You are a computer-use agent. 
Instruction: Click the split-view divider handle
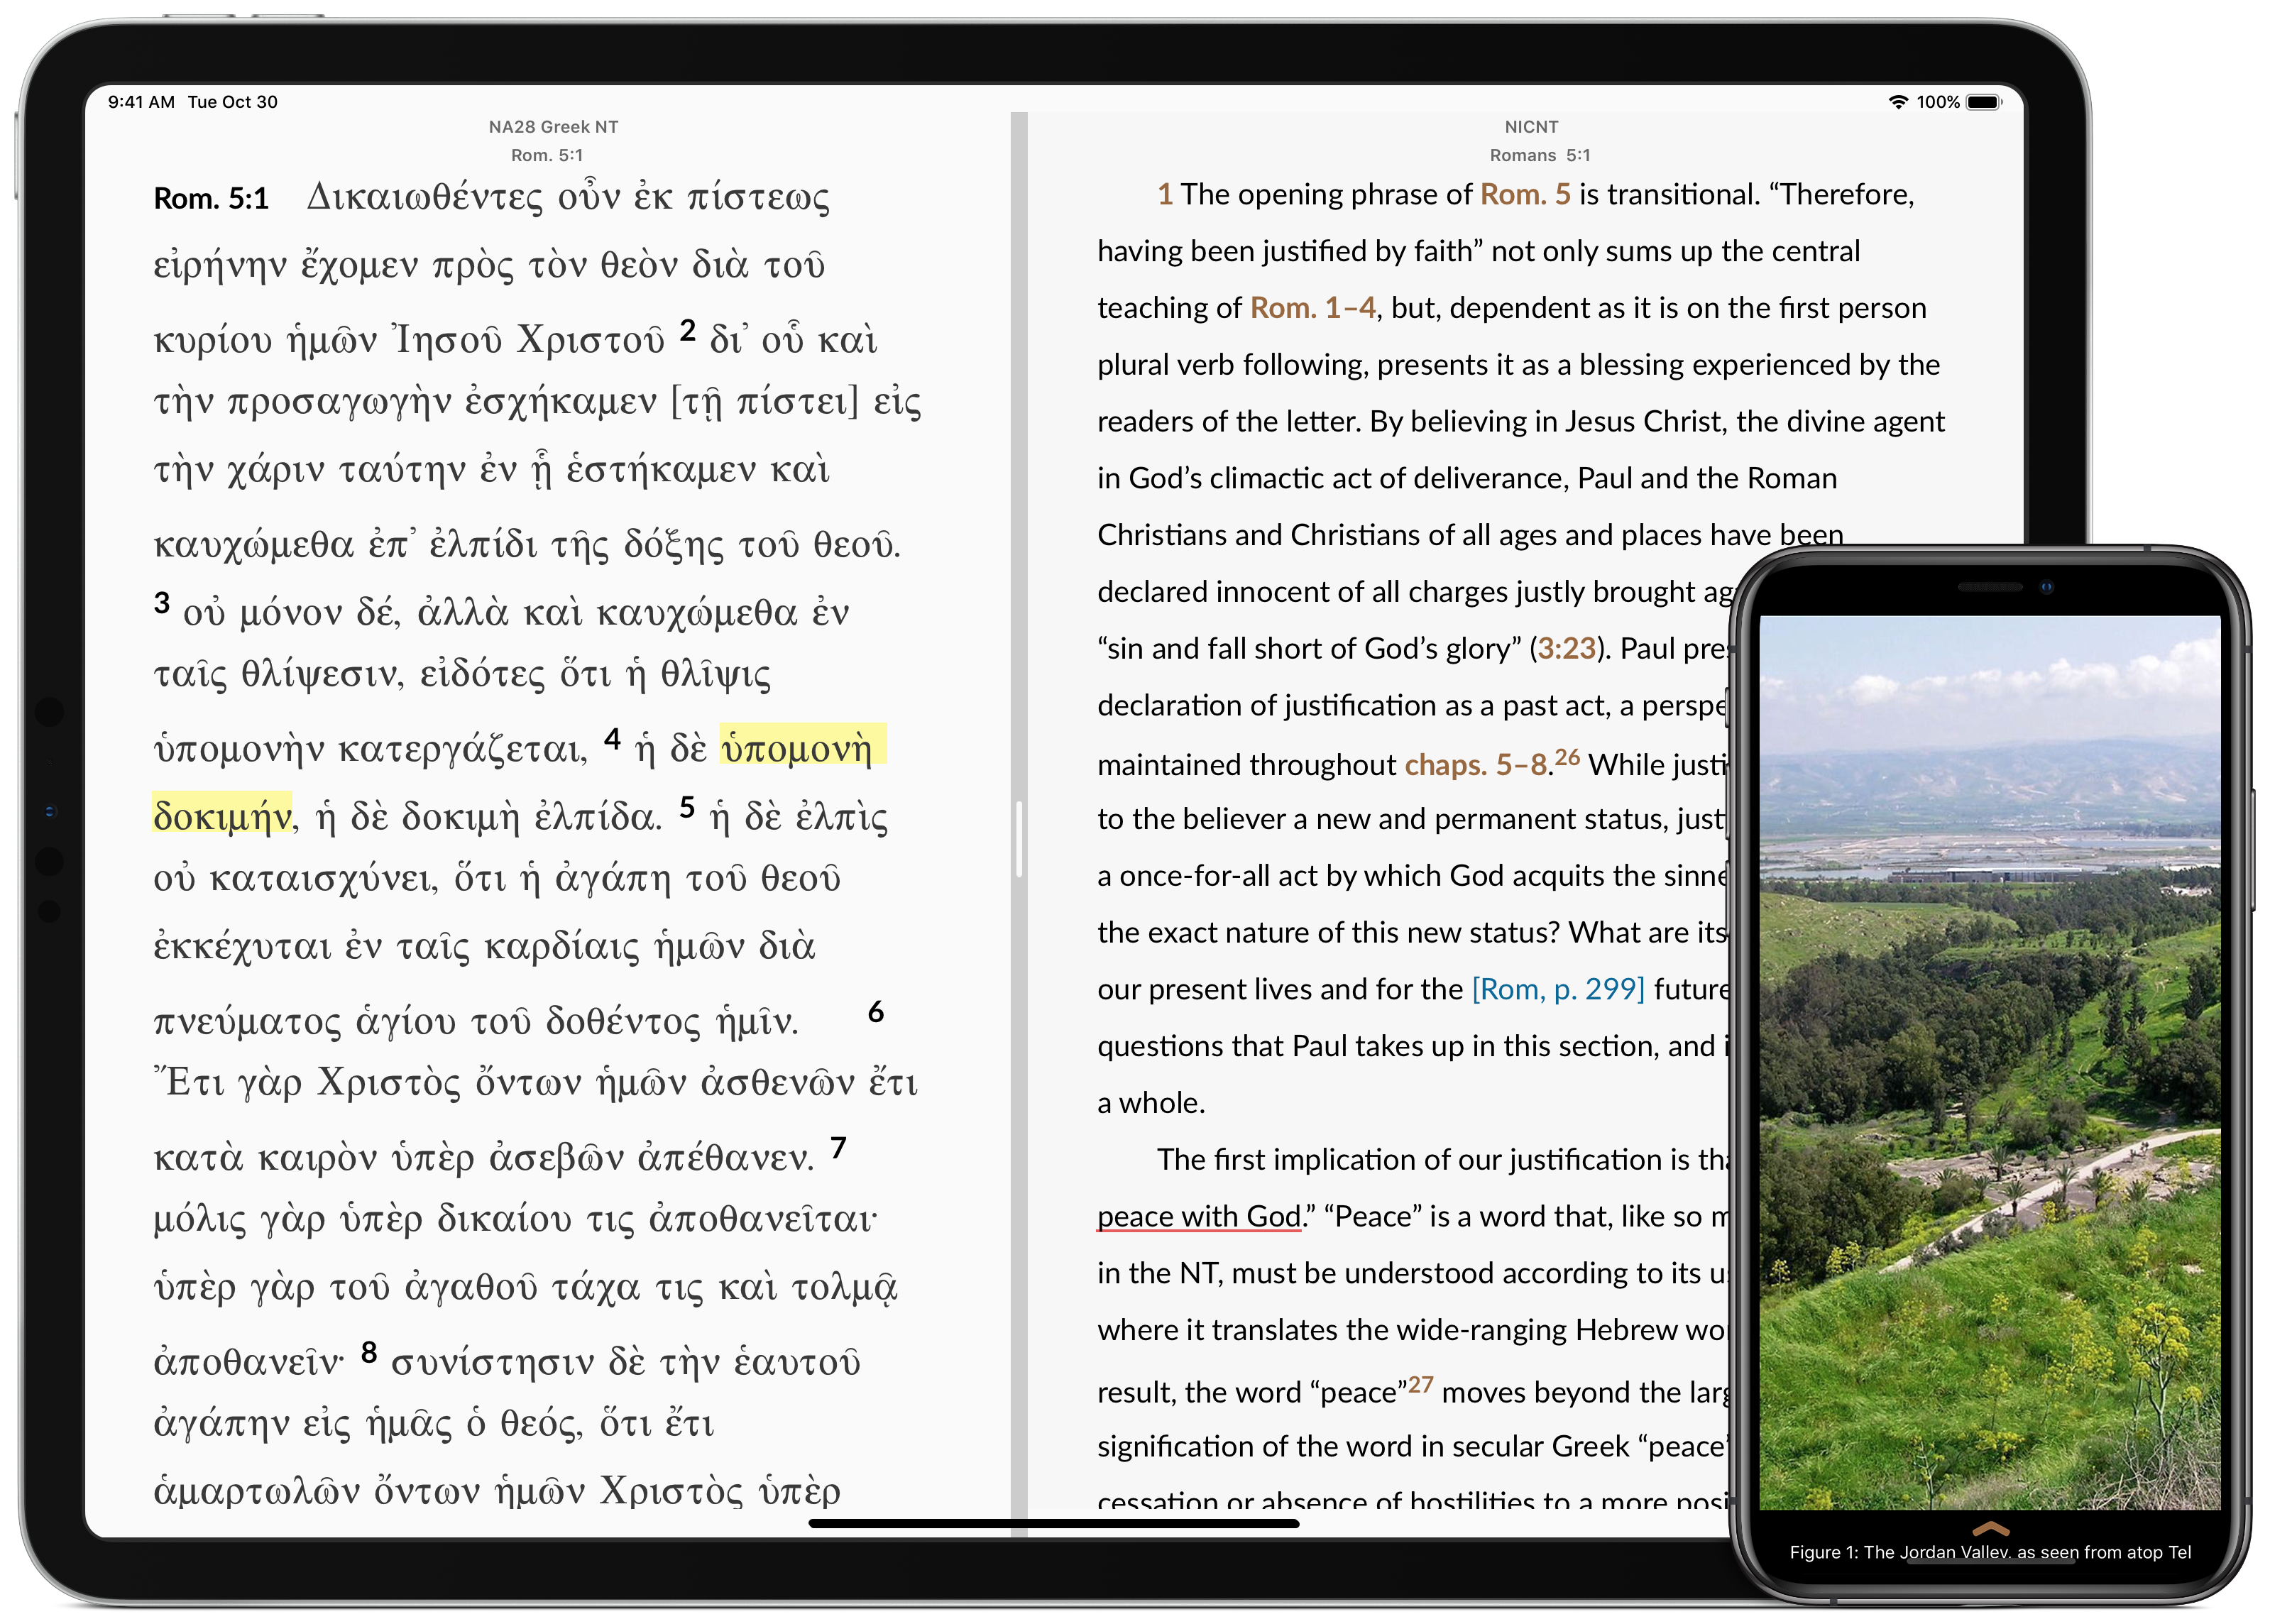pos(1019,838)
